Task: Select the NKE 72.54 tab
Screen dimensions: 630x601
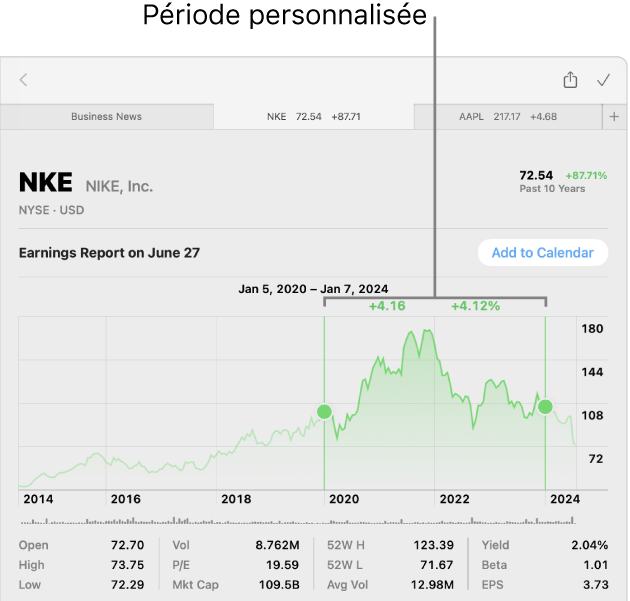Action: (314, 117)
